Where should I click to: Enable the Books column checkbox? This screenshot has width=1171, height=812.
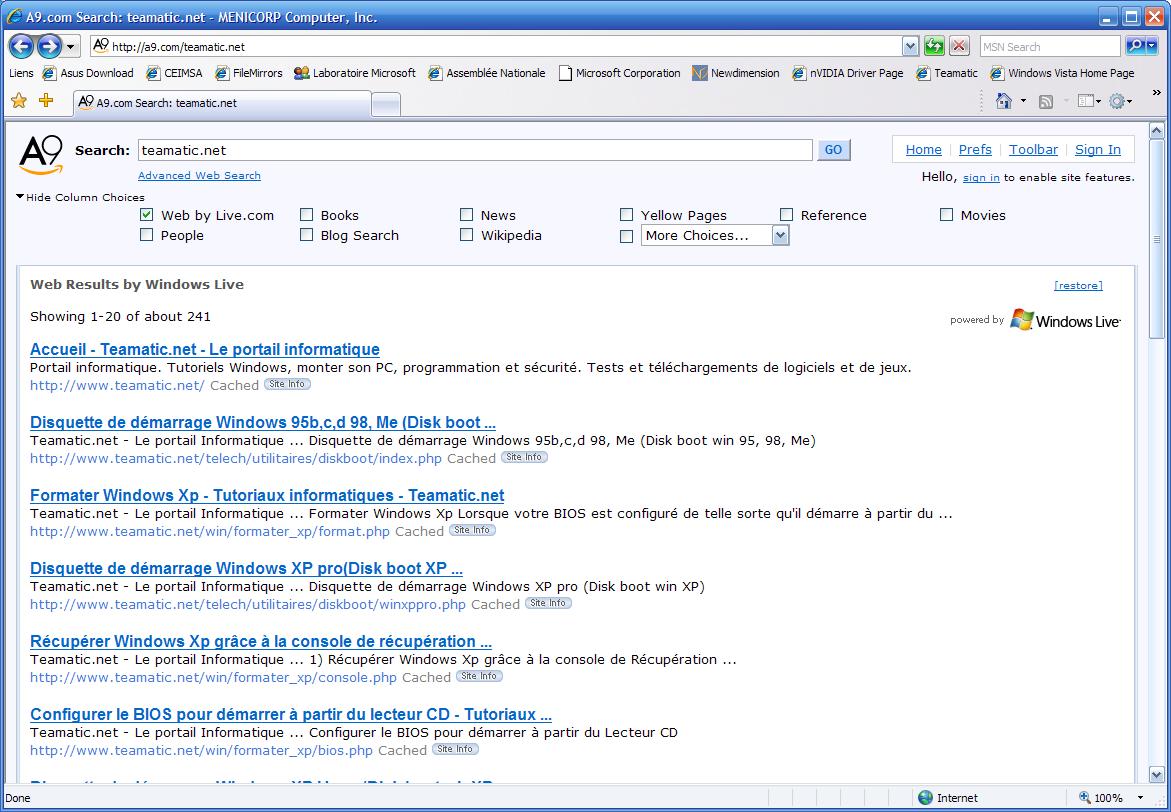[306, 215]
